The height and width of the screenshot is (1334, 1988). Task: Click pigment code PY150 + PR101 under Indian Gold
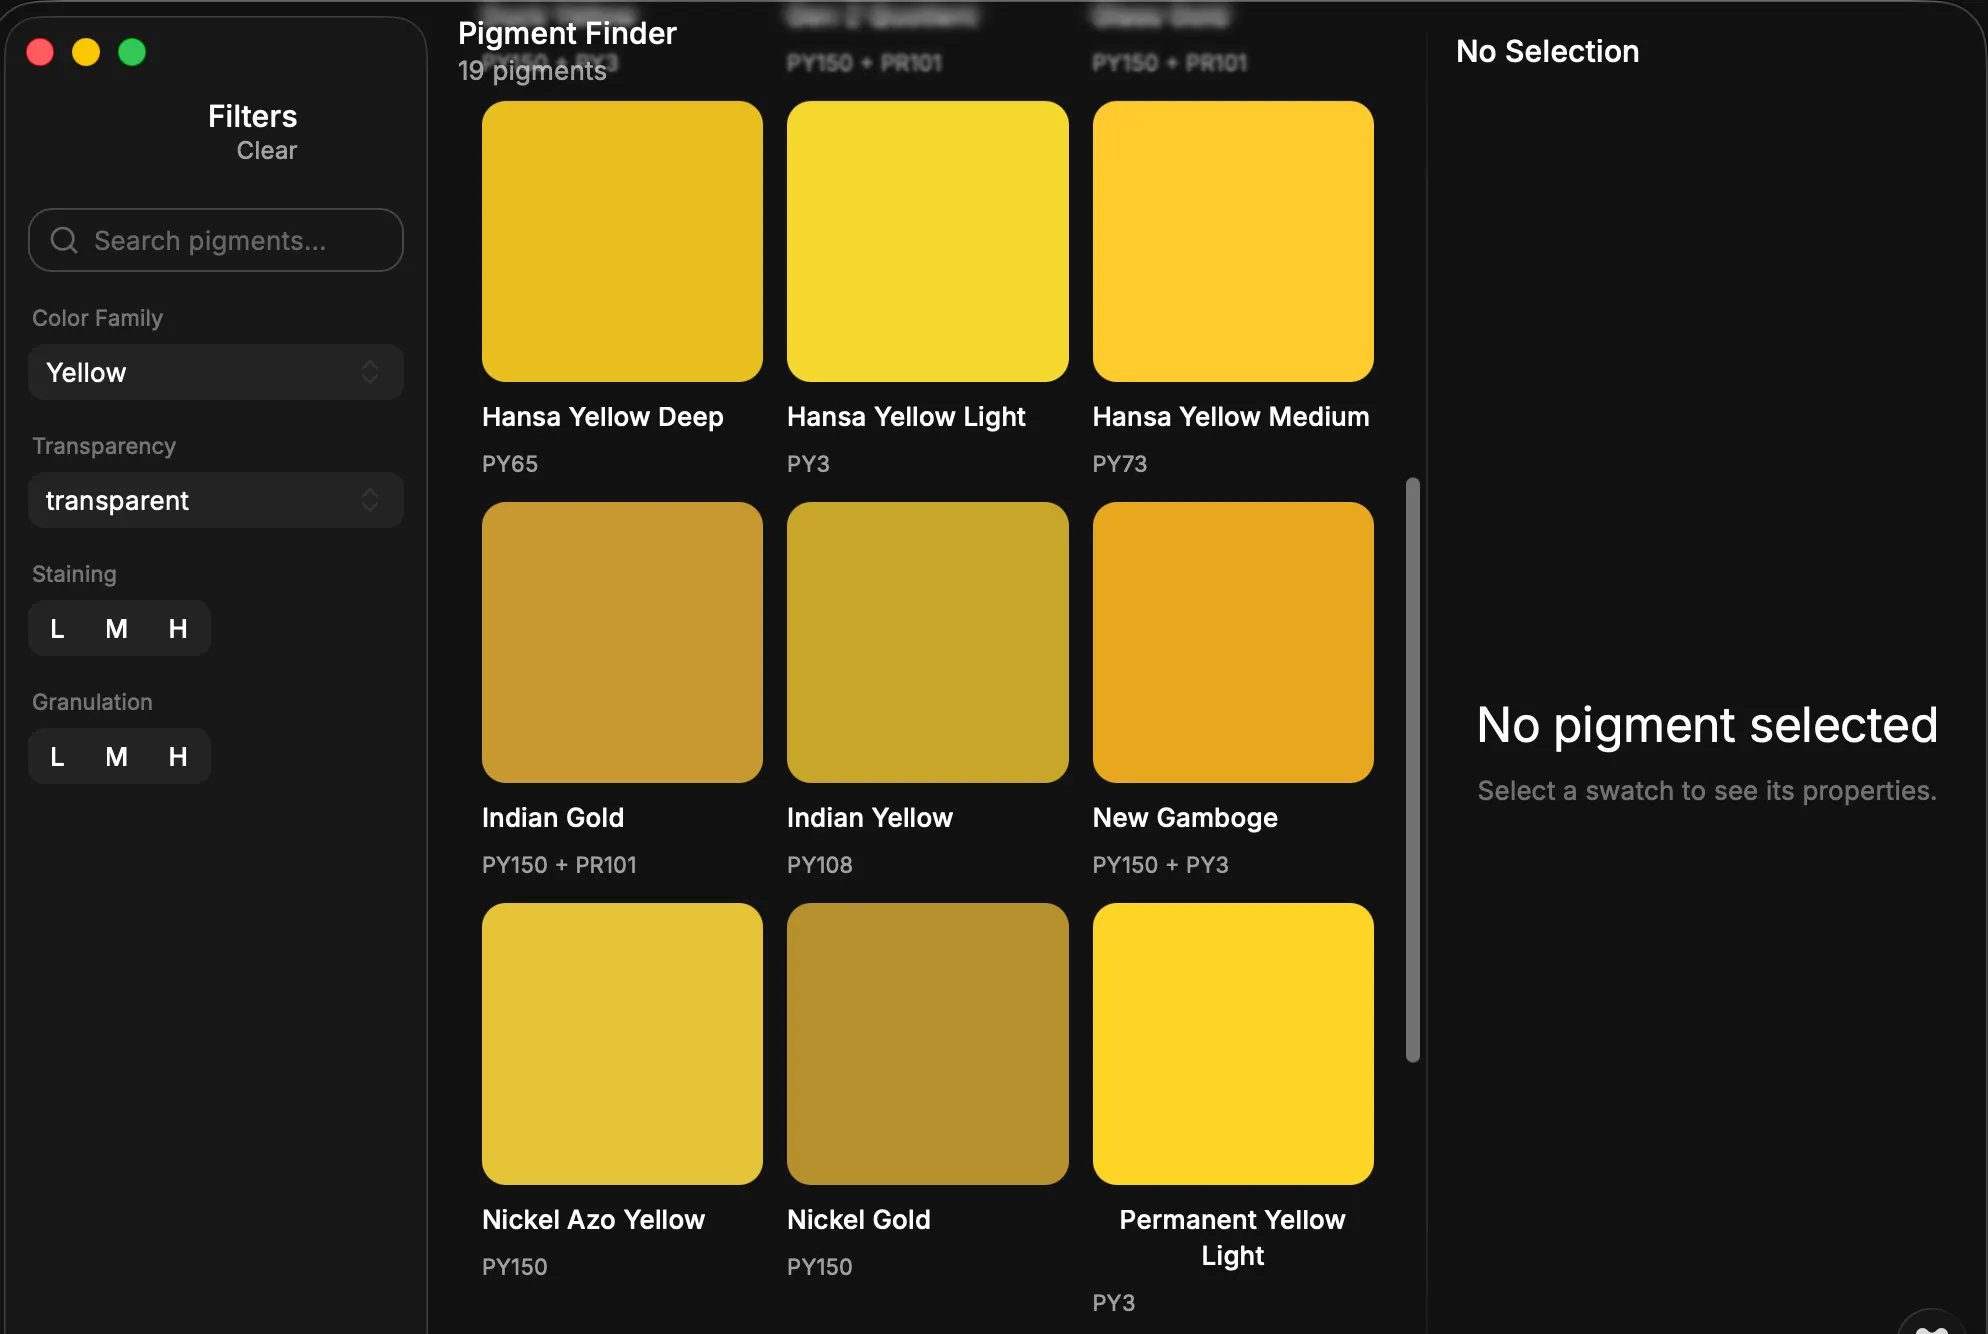[x=559, y=865]
